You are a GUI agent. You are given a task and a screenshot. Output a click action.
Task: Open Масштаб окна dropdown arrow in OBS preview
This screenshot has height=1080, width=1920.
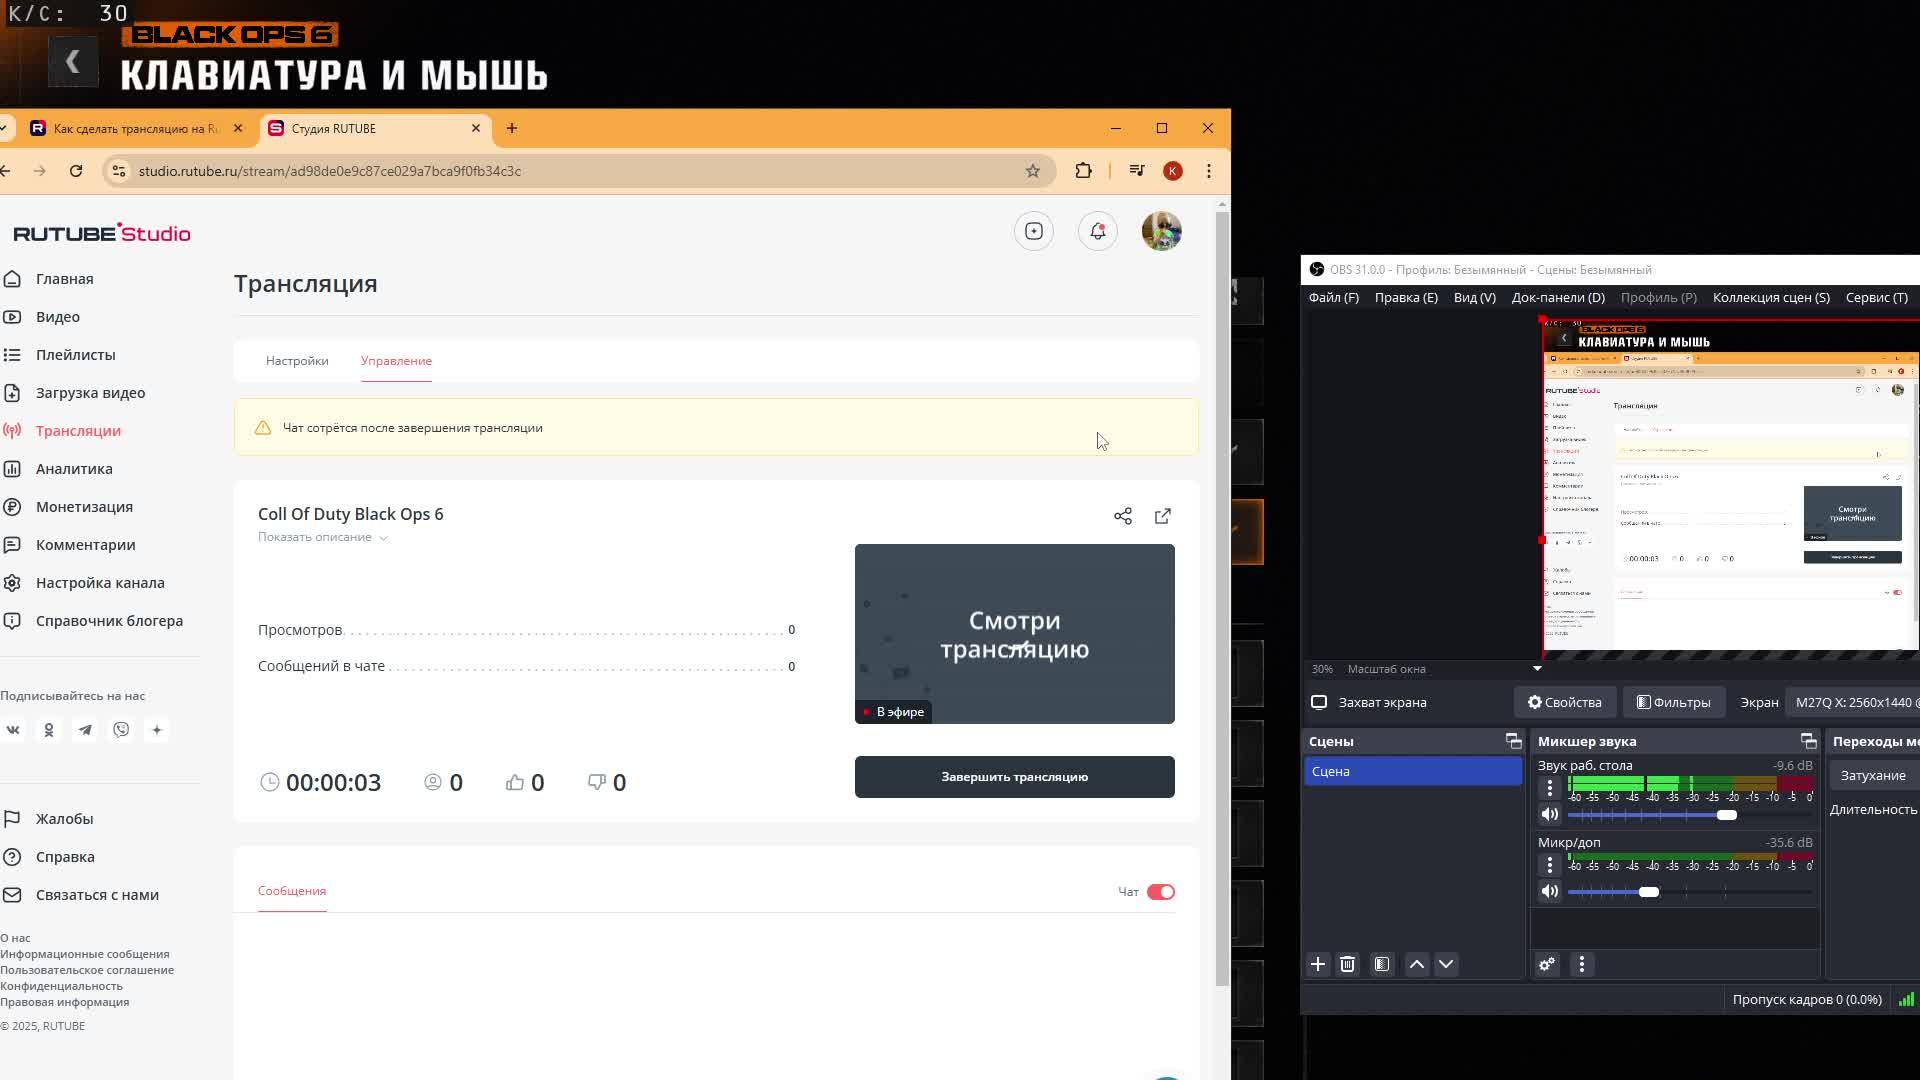tap(1537, 668)
